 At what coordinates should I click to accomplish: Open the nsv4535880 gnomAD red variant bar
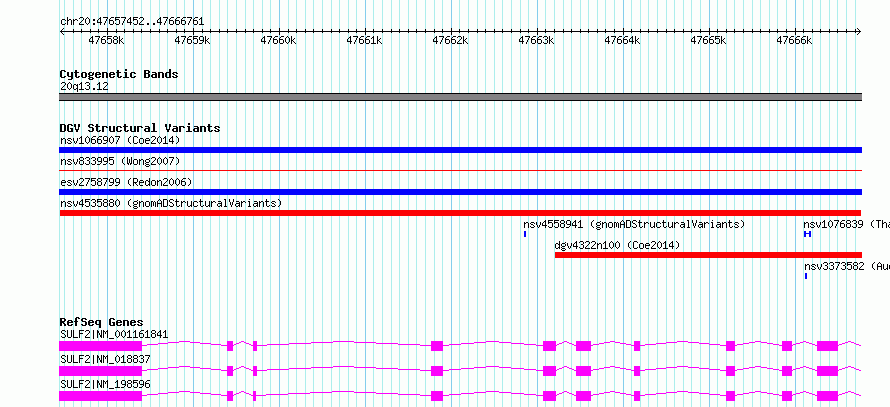pos(460,213)
